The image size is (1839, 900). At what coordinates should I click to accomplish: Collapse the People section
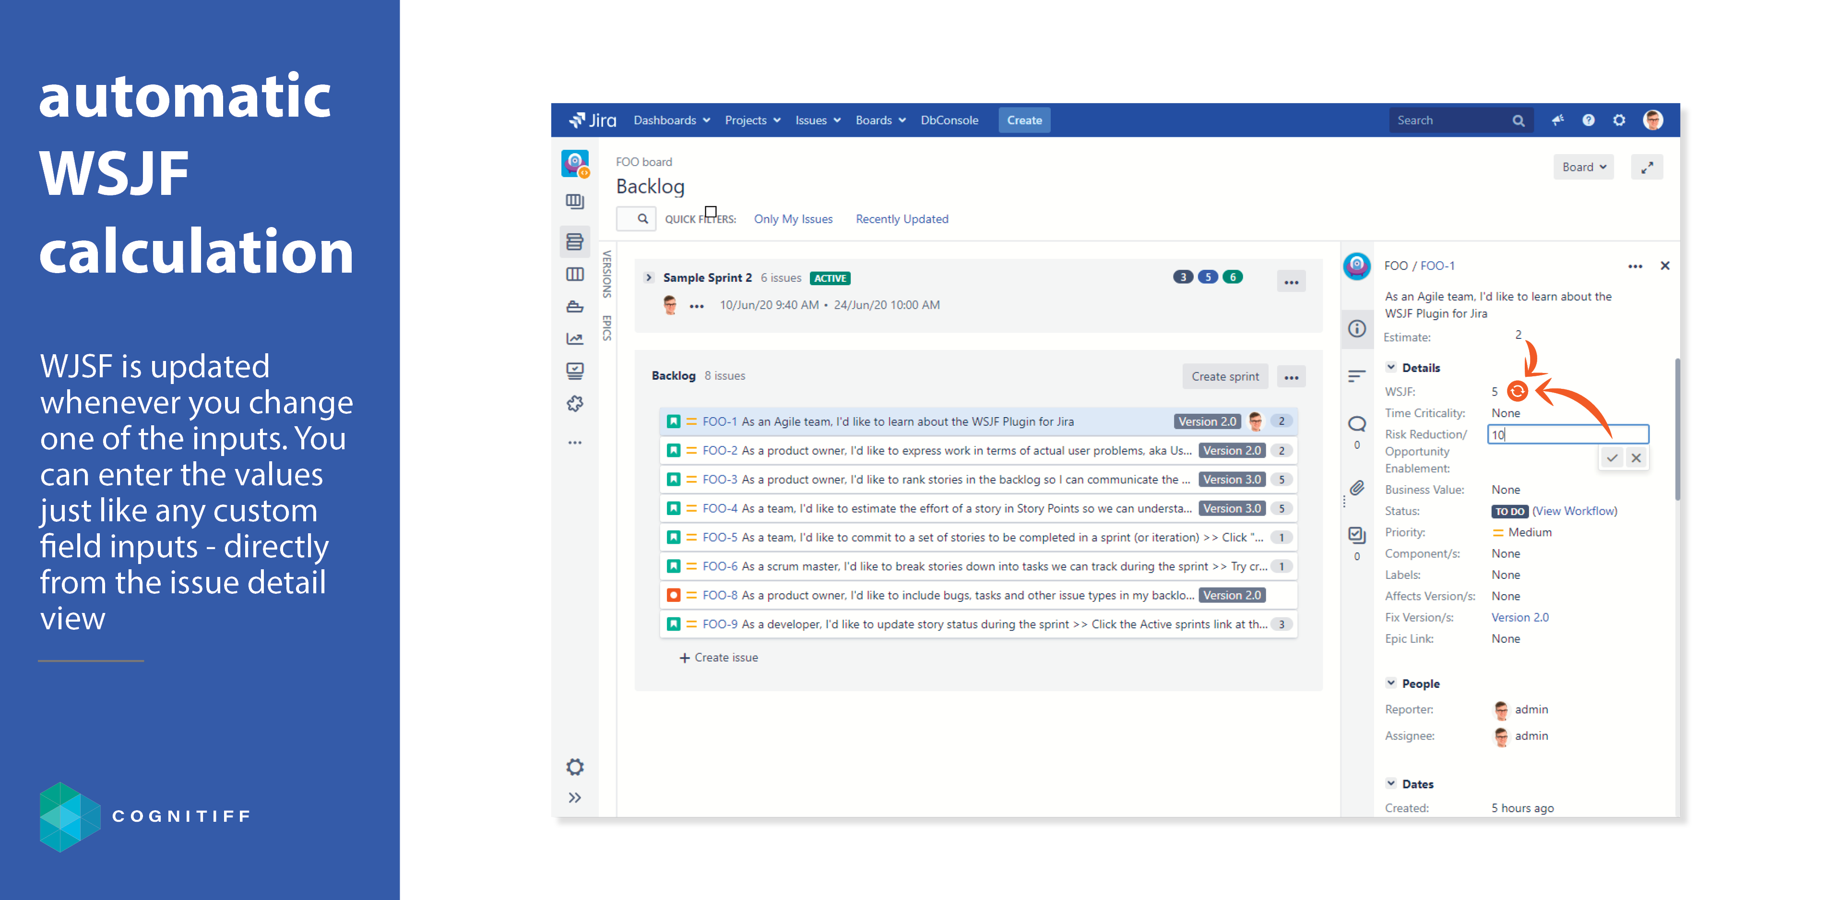[x=1390, y=684]
